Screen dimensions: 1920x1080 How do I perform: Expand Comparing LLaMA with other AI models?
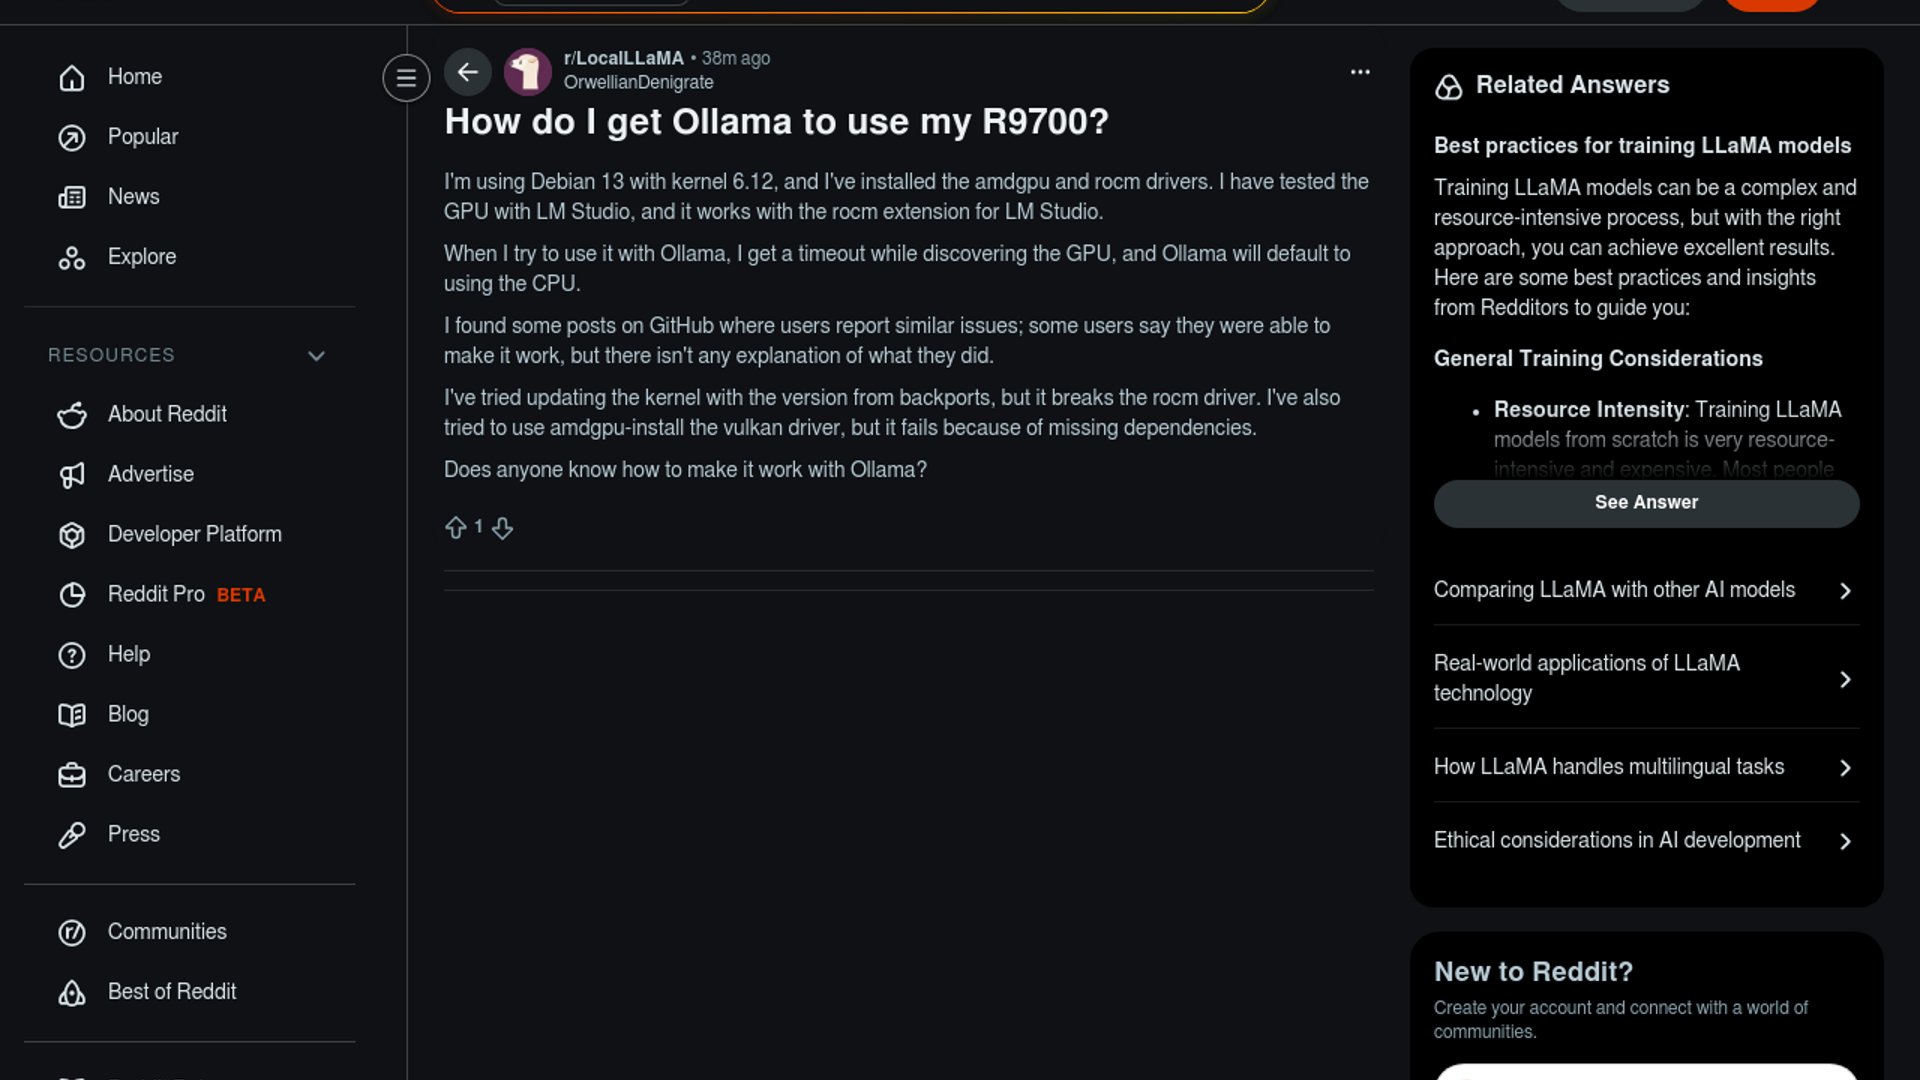(x=1646, y=590)
